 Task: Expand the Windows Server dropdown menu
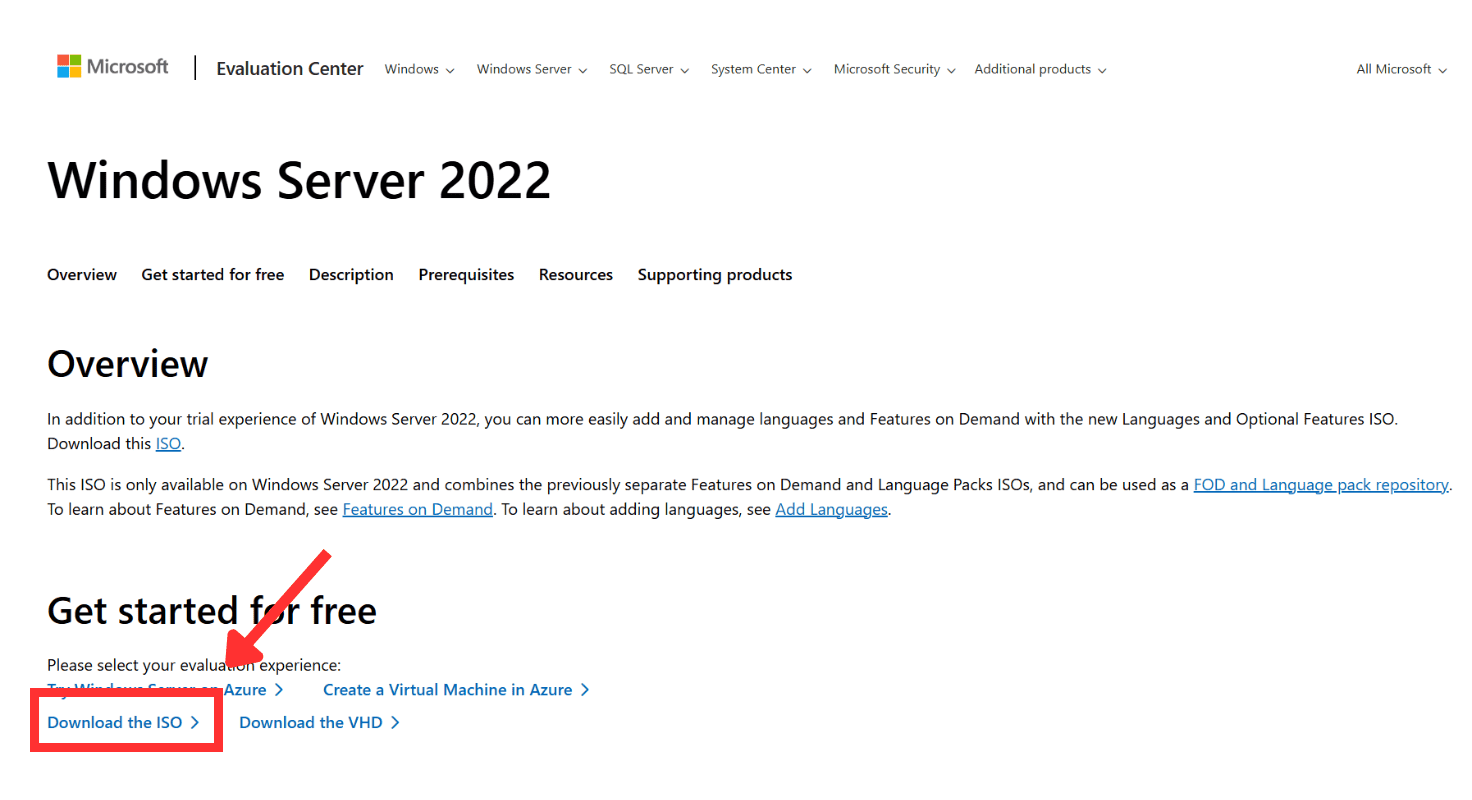click(x=530, y=69)
